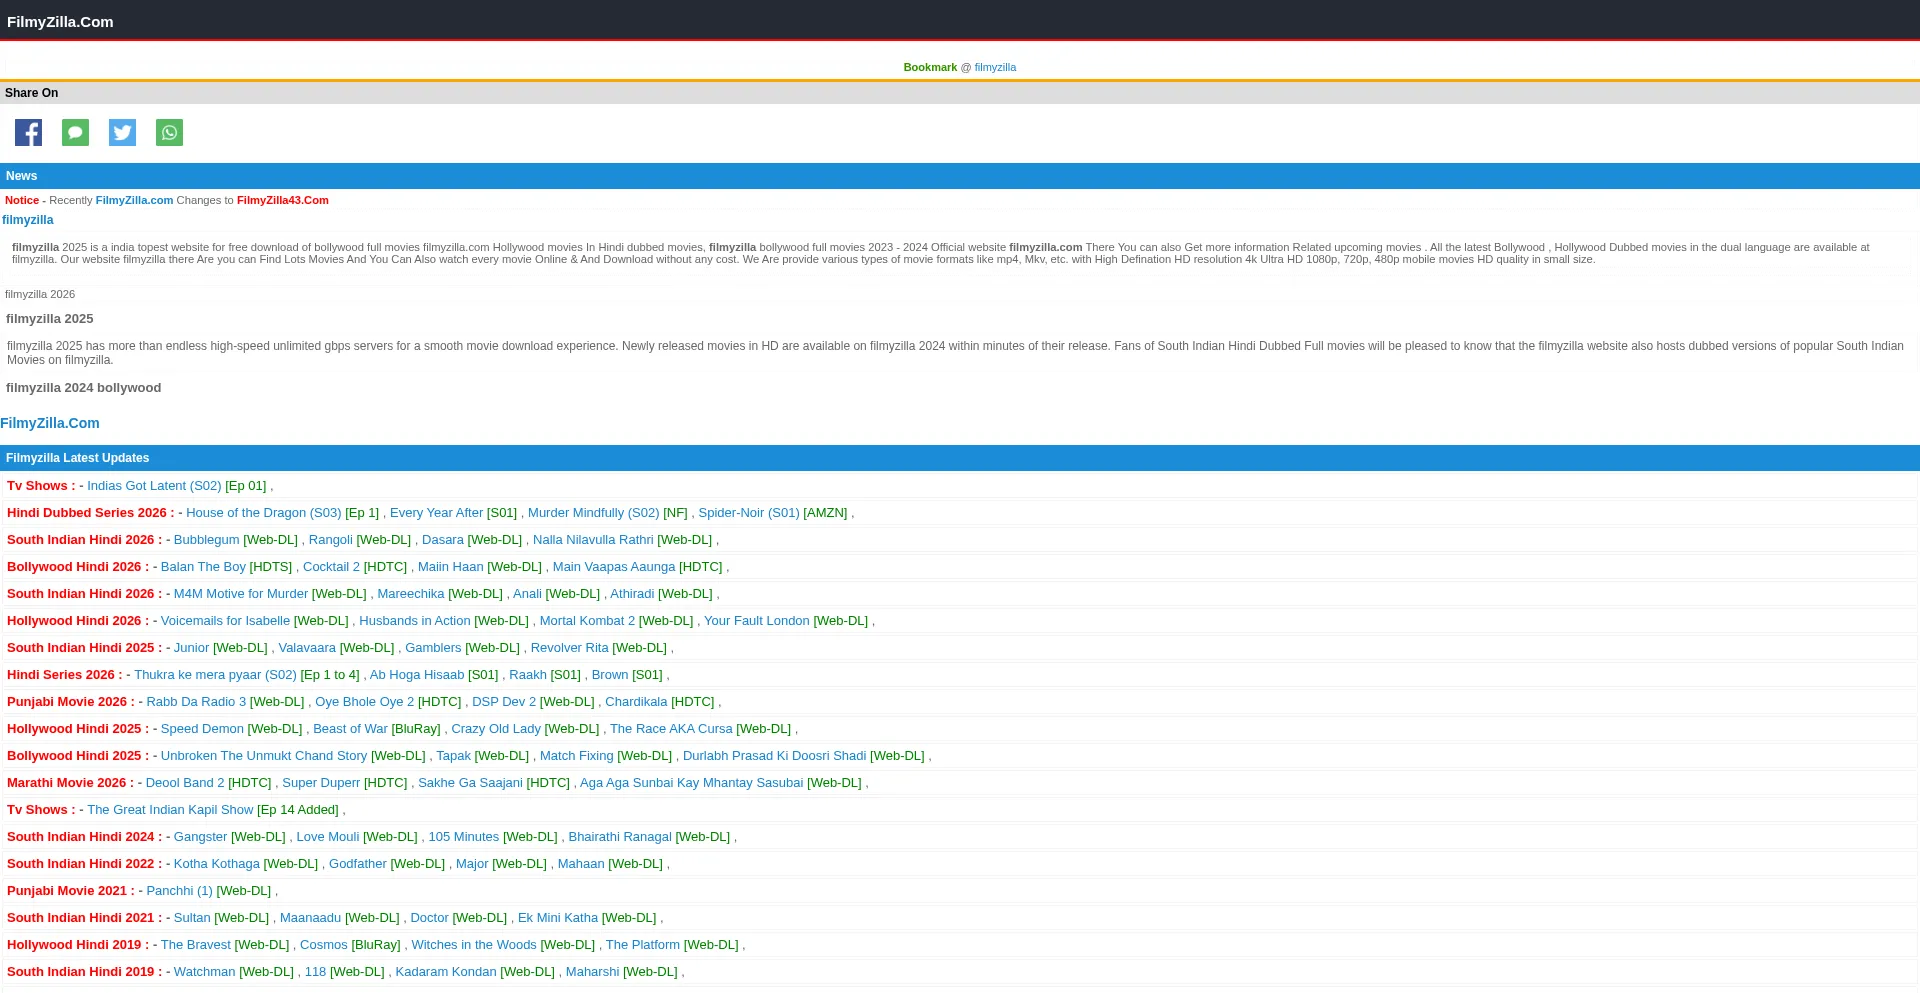Image resolution: width=1920 pixels, height=993 pixels.
Task: Open the Mareechika link
Action: [x=411, y=594]
